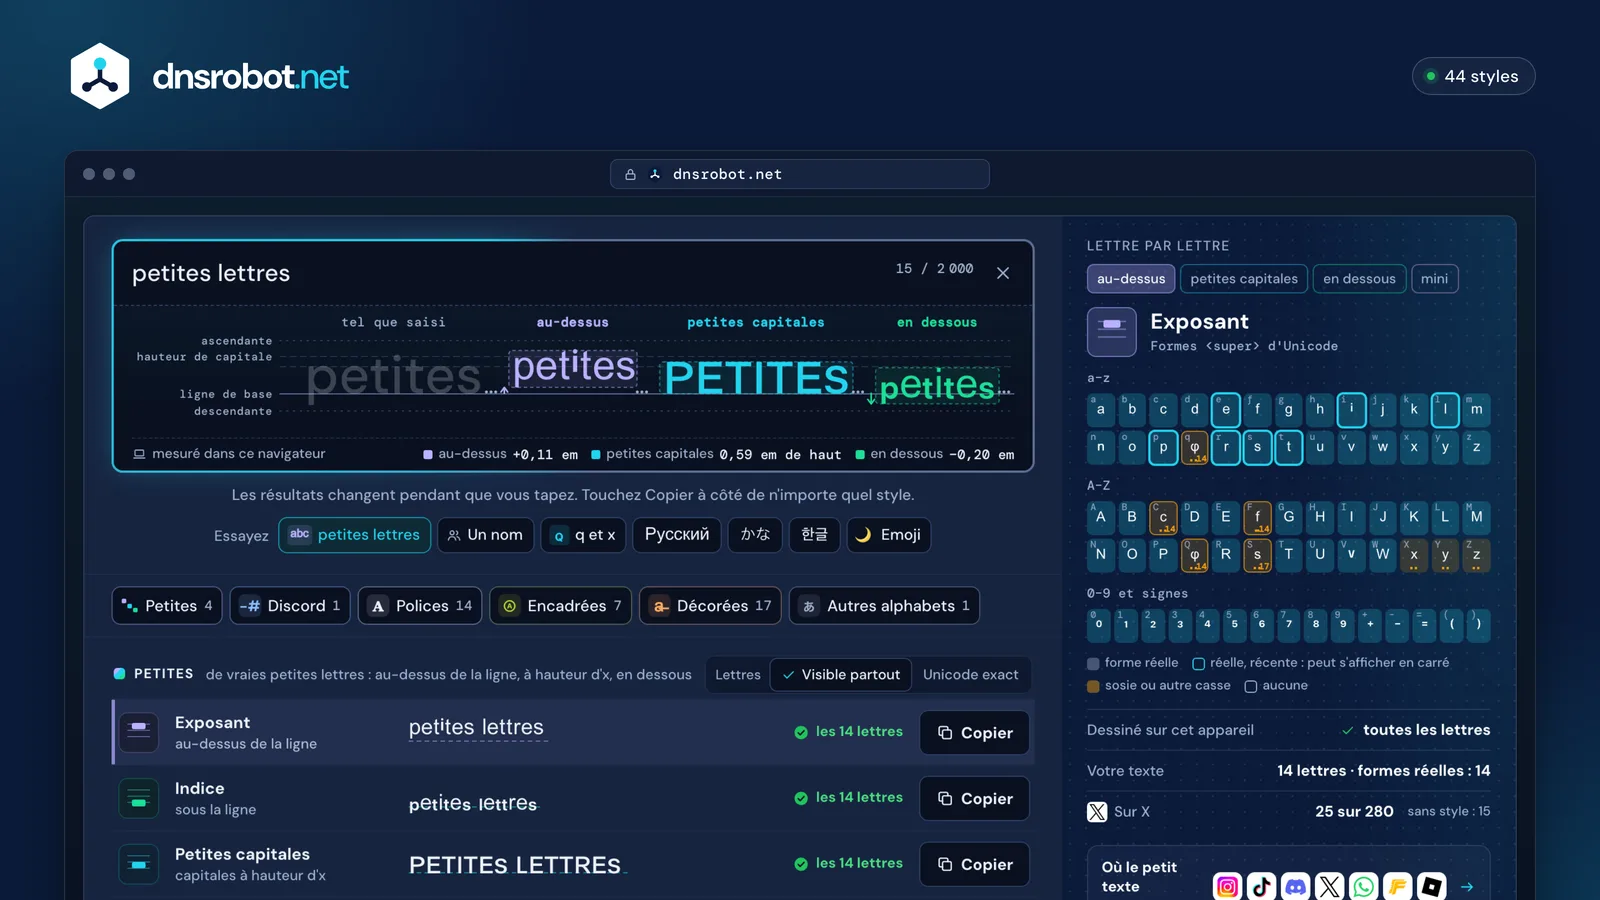Open the Autres alphabets 1 category

(884, 605)
